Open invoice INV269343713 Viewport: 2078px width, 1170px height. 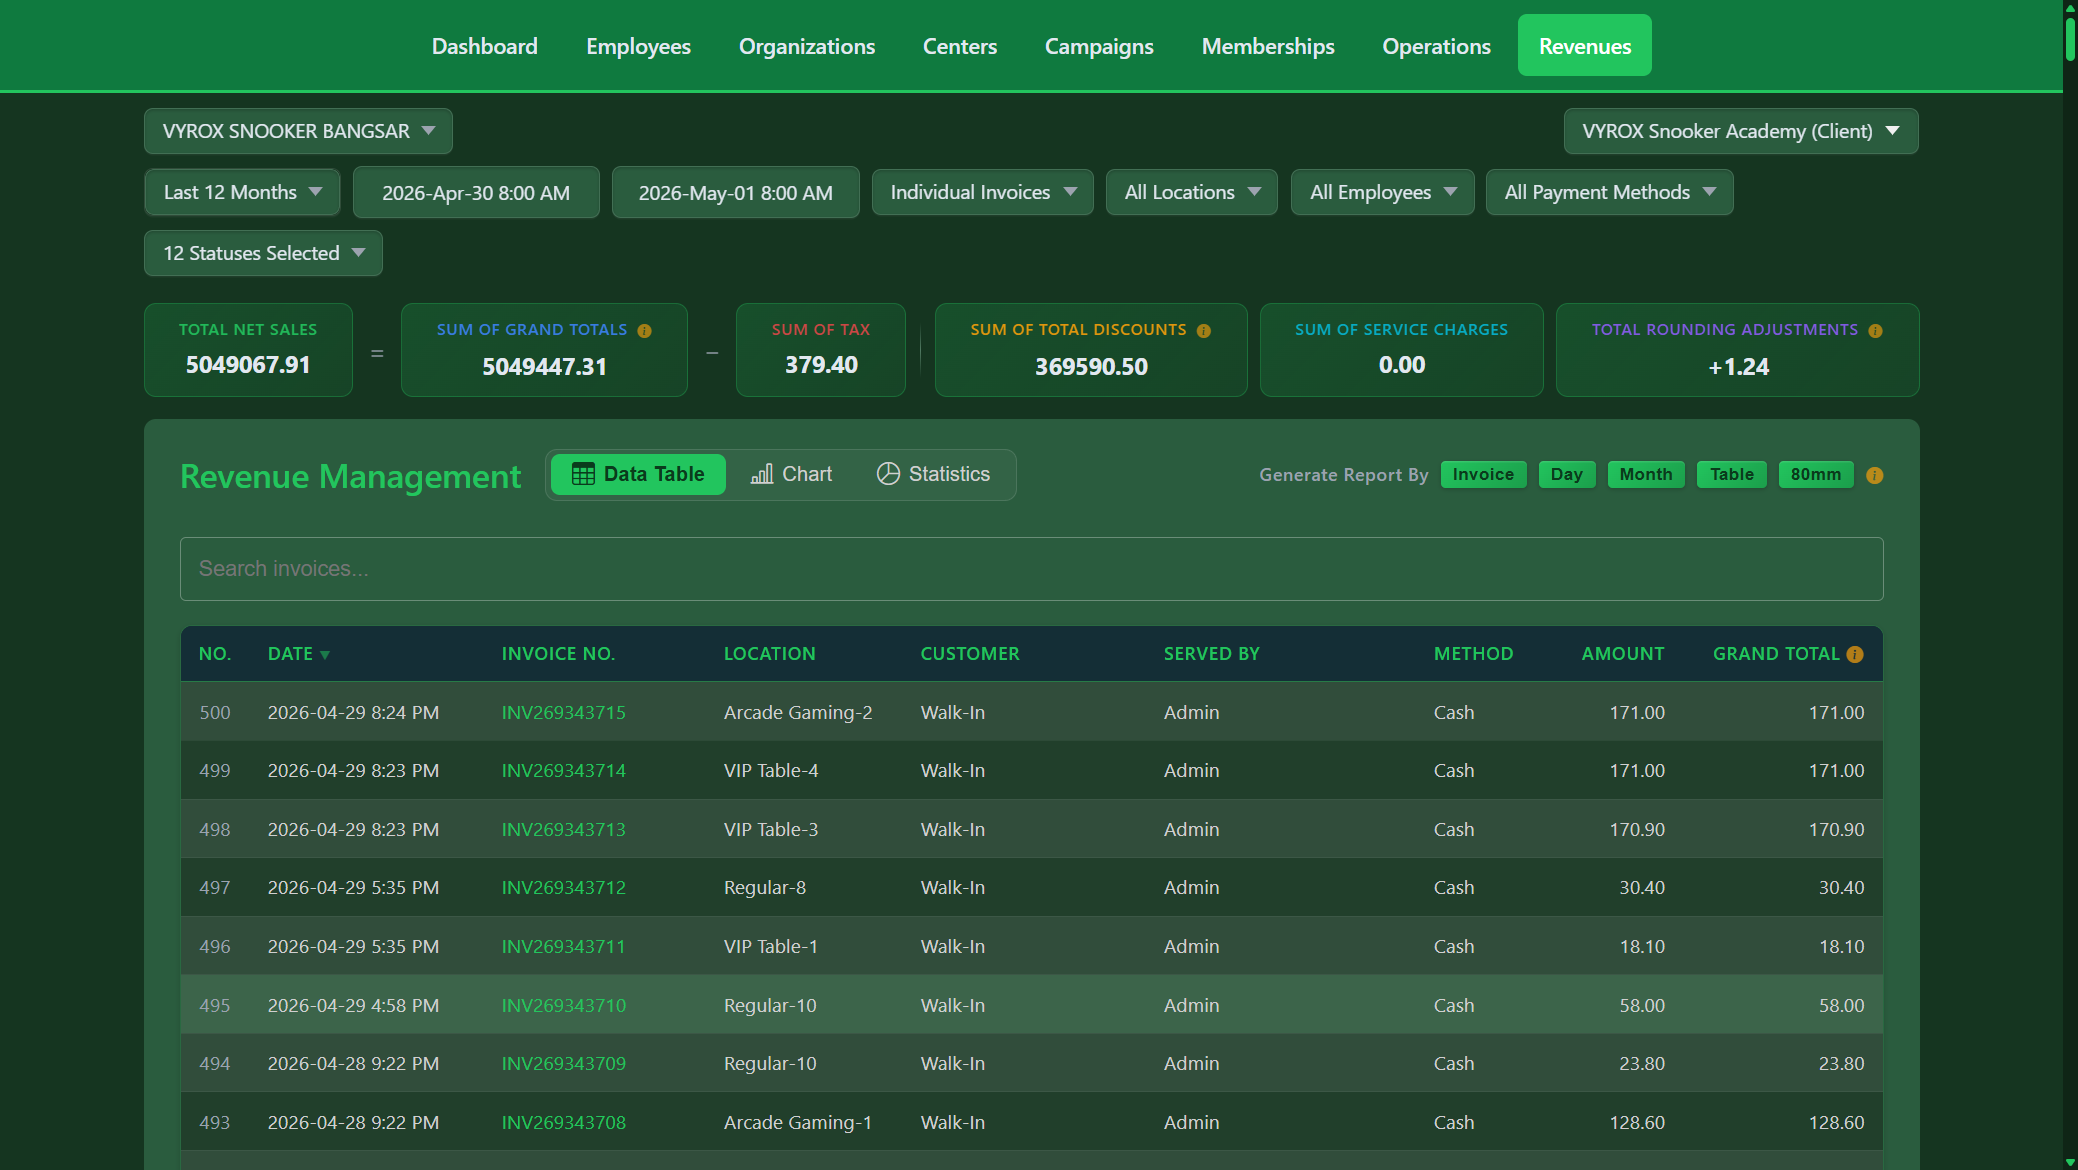click(564, 829)
